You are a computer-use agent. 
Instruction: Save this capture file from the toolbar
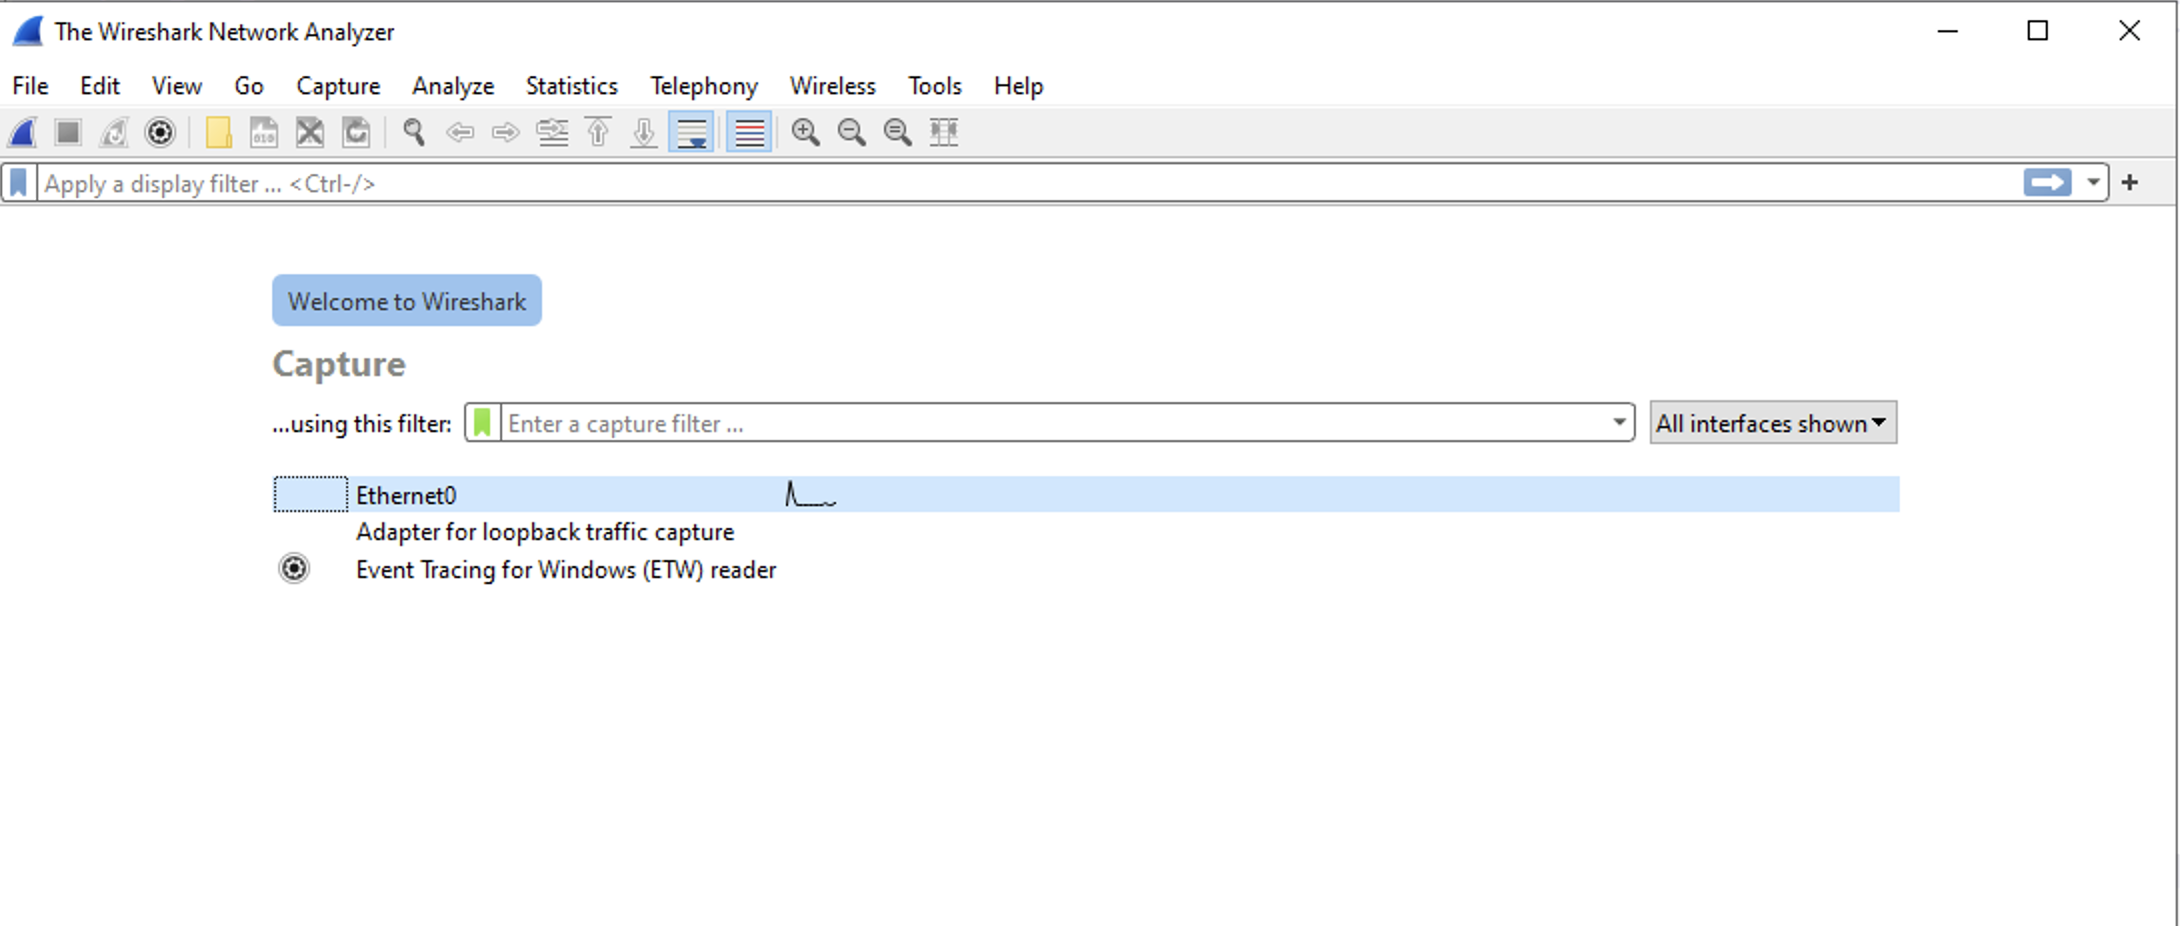click(264, 132)
